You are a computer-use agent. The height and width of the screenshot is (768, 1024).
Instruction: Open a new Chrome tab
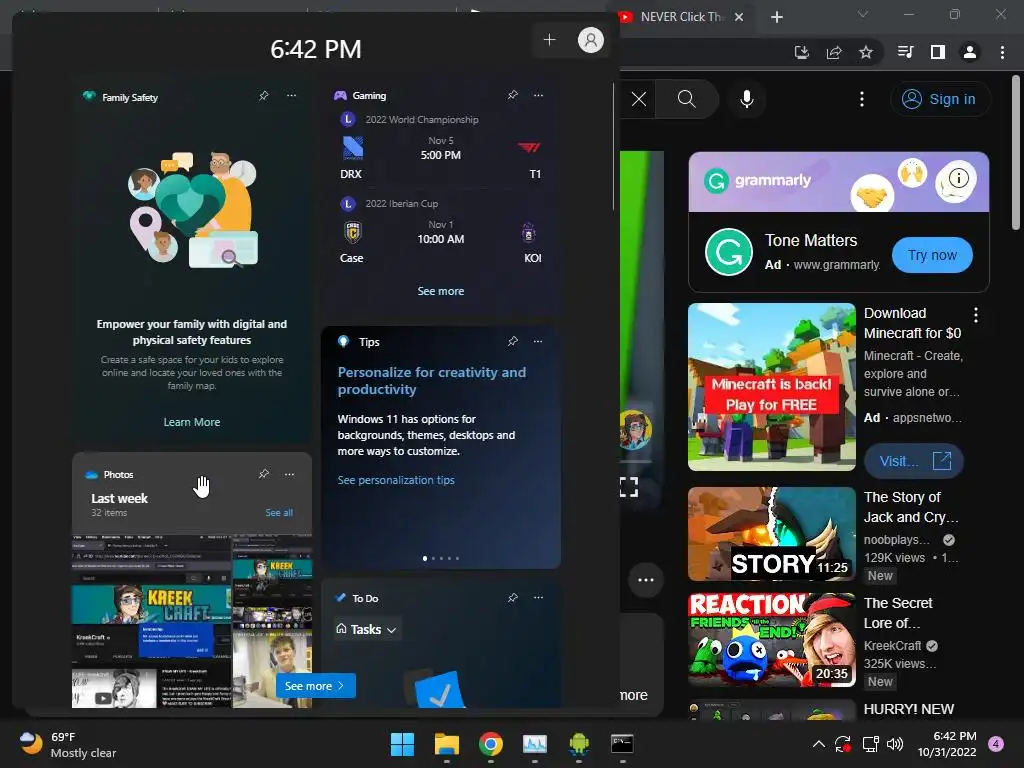[x=776, y=17]
